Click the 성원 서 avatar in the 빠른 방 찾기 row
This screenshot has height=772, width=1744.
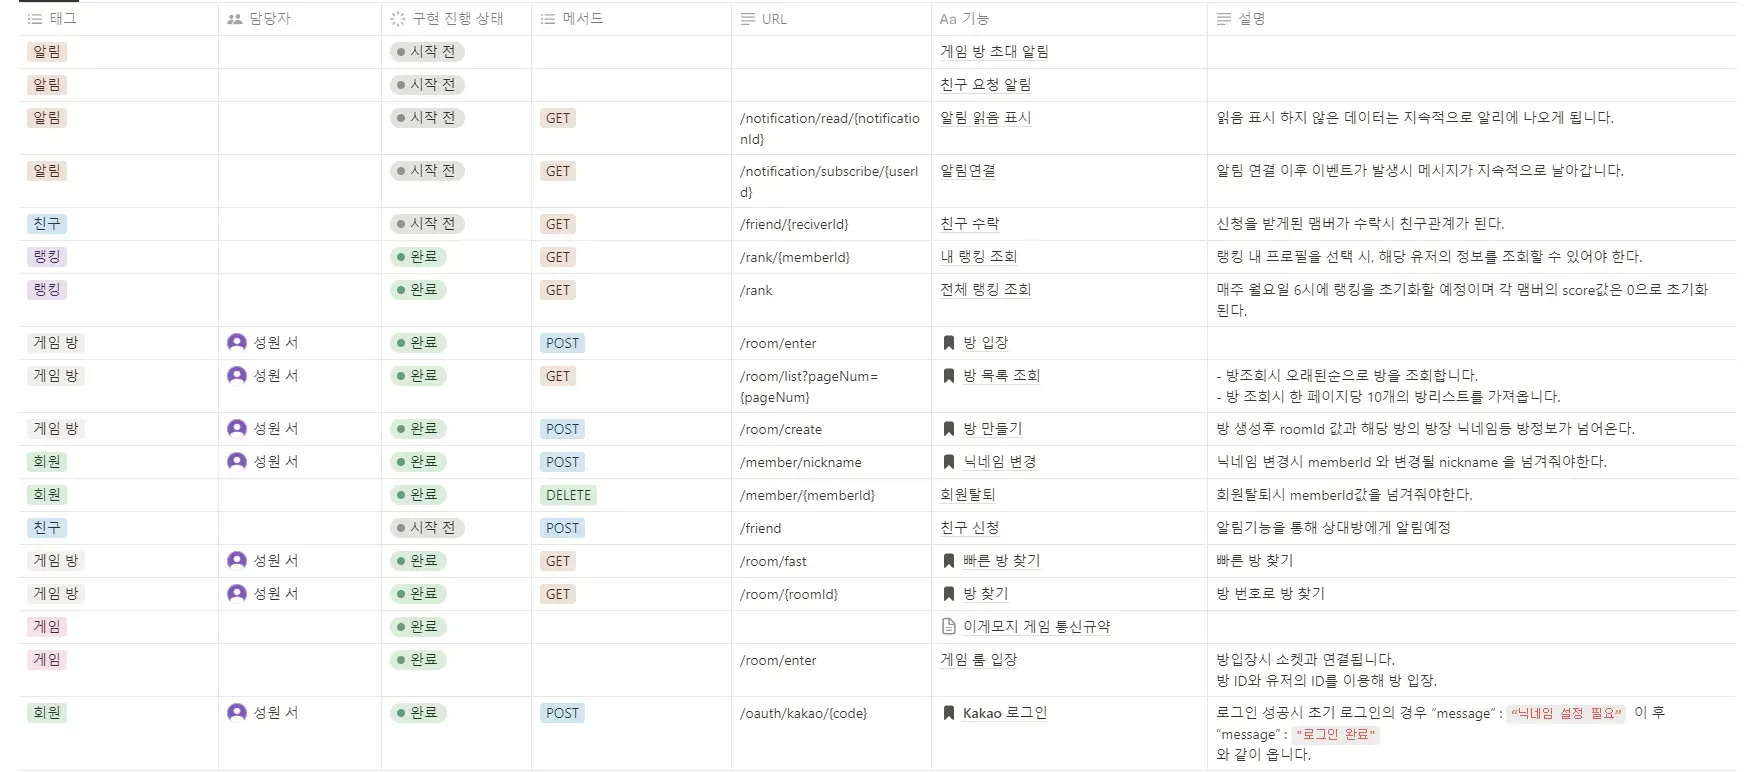(x=237, y=560)
